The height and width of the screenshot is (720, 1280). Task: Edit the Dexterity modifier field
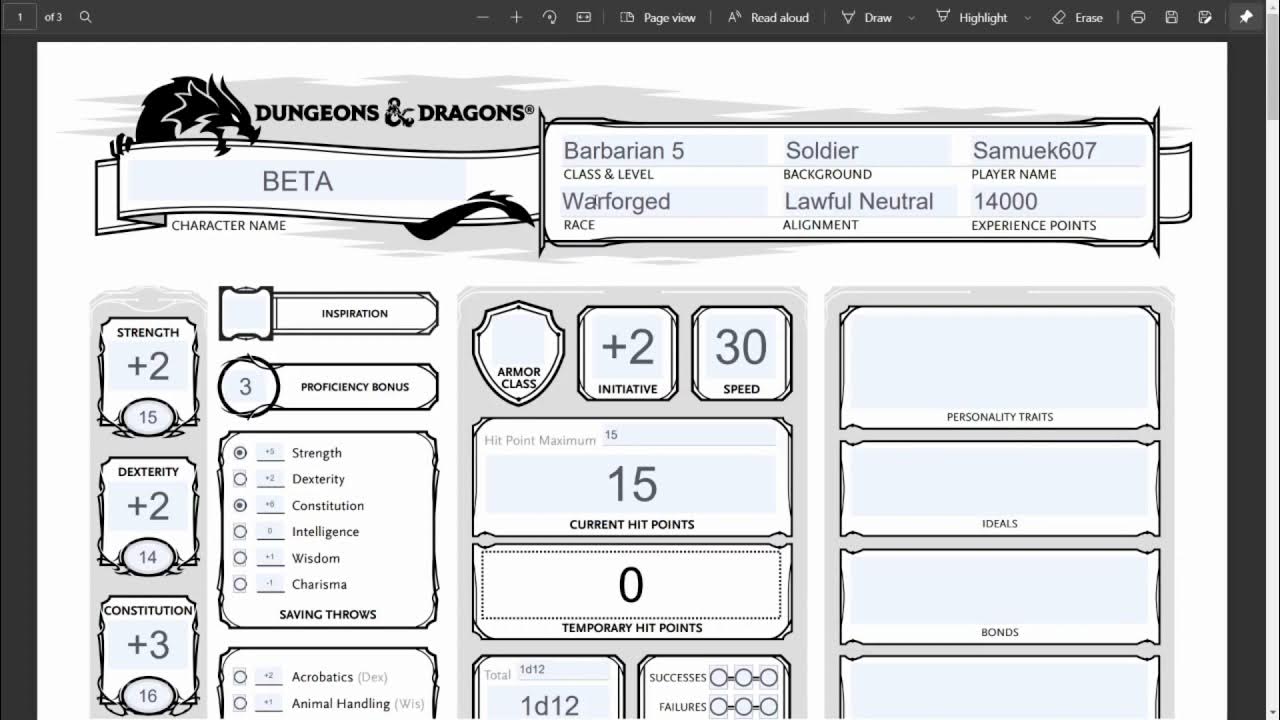(x=148, y=506)
